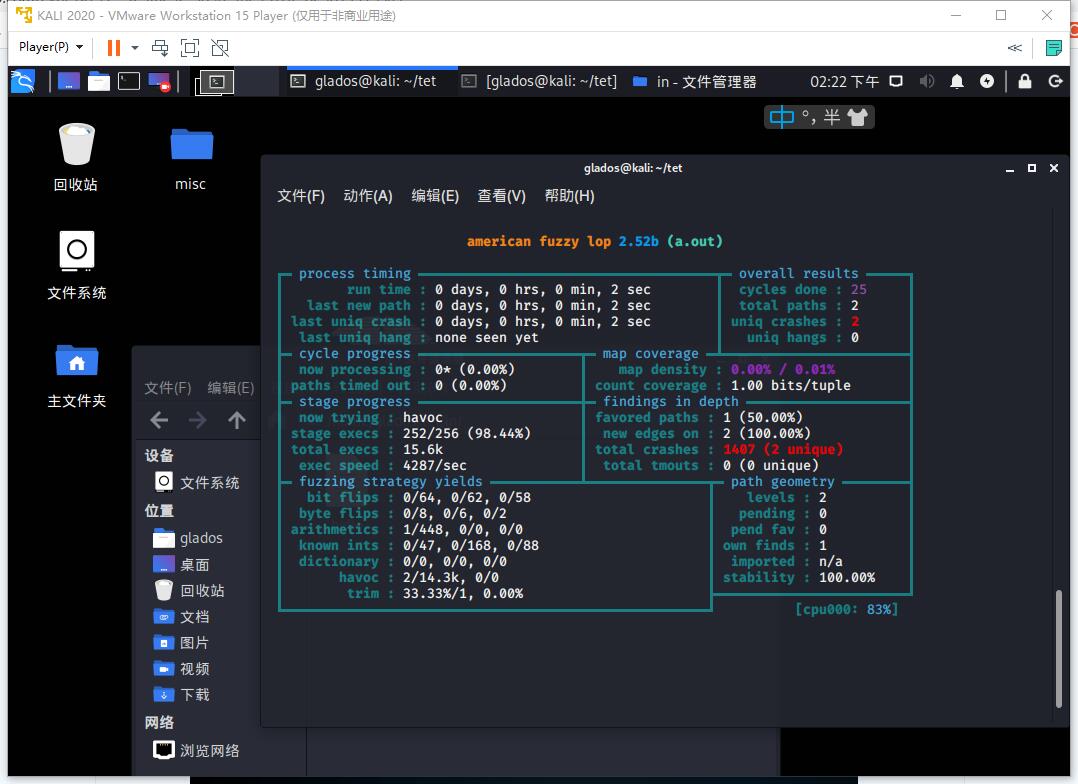
Task: Activate Unity mode in VMware toolbar
Action: (x=219, y=47)
